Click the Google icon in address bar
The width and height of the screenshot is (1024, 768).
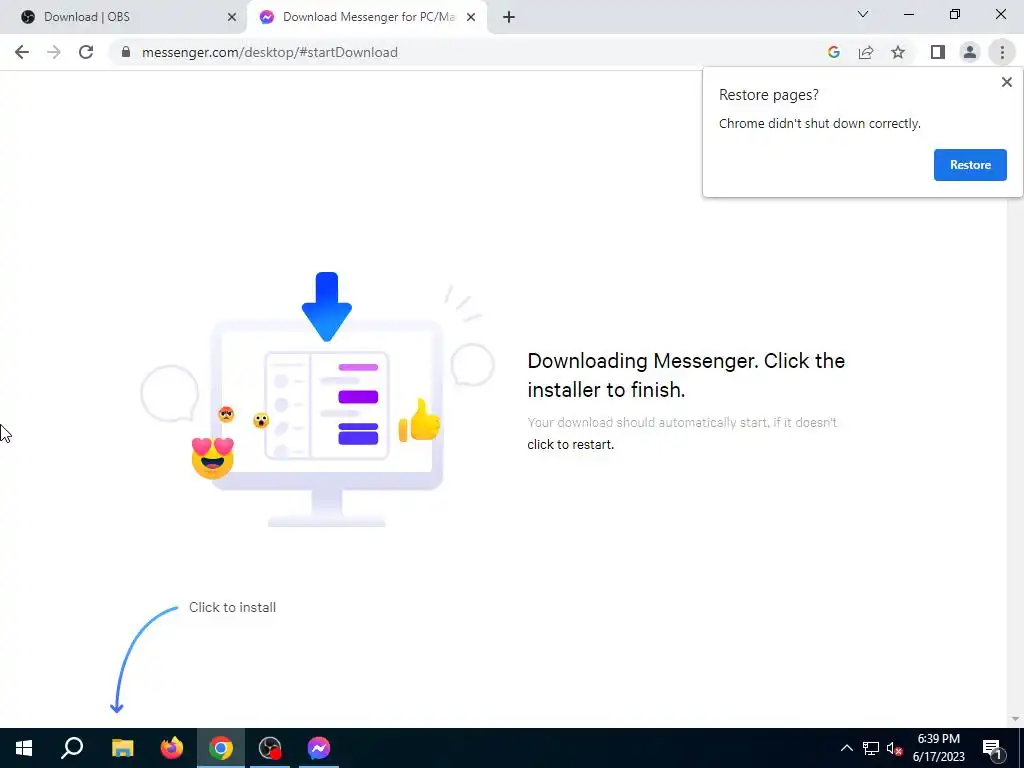[833, 52]
